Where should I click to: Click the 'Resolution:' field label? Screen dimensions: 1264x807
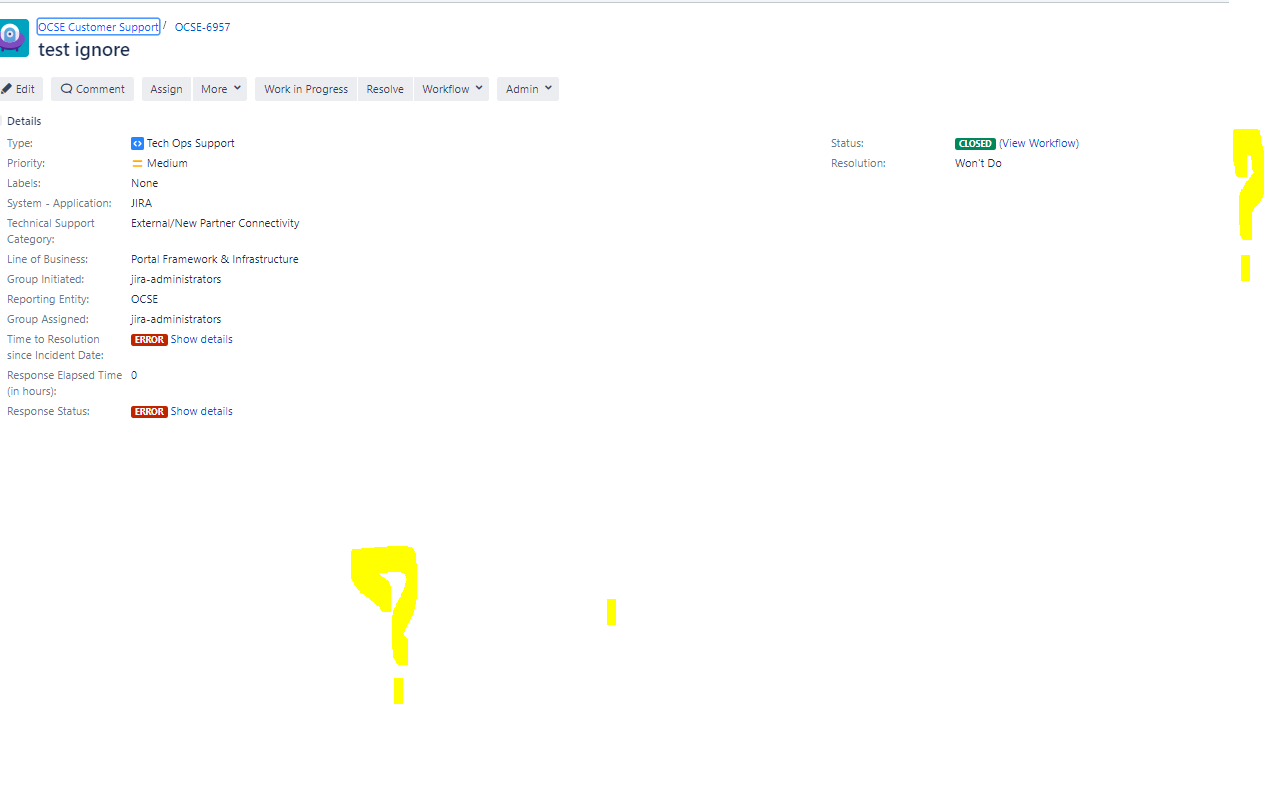pyautogui.click(x=858, y=163)
